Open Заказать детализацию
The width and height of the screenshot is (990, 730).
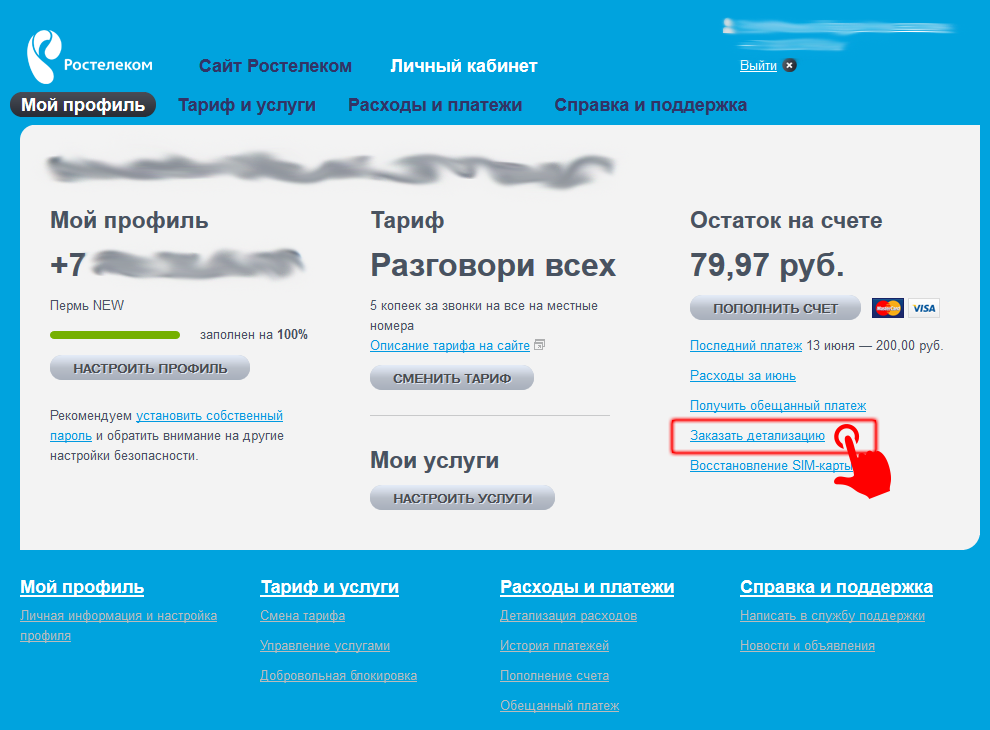point(757,435)
